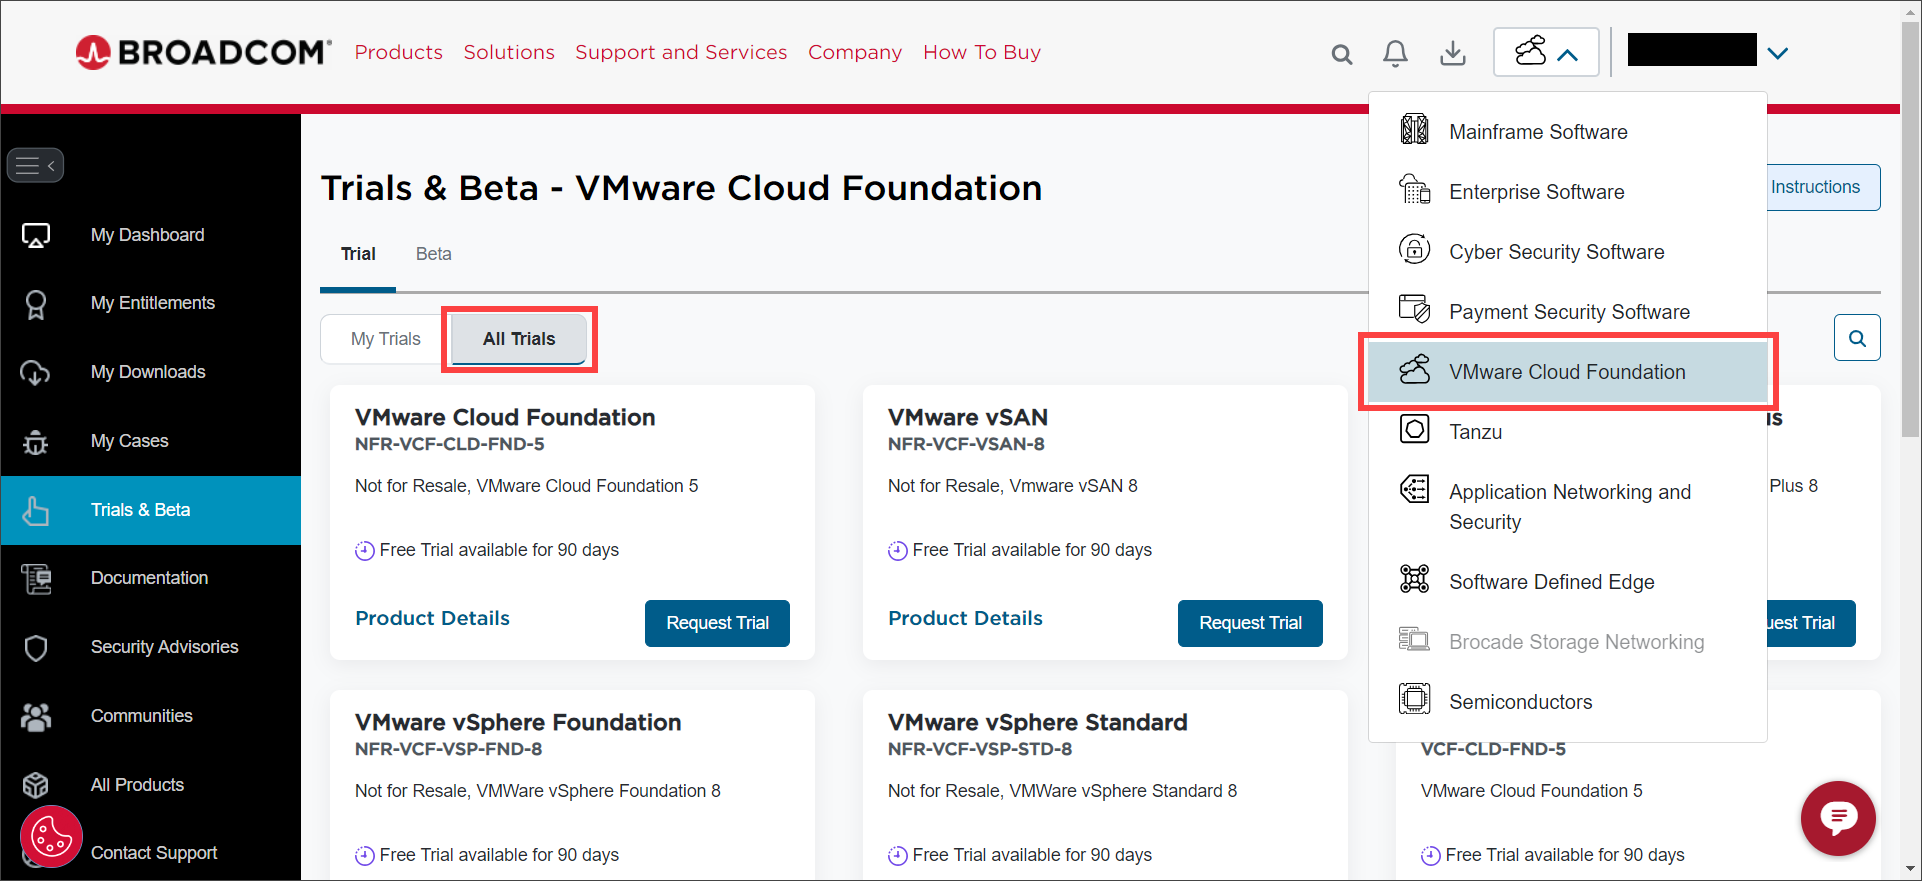Click My Entitlements ribbon icon
The image size is (1922, 881).
[x=36, y=304]
